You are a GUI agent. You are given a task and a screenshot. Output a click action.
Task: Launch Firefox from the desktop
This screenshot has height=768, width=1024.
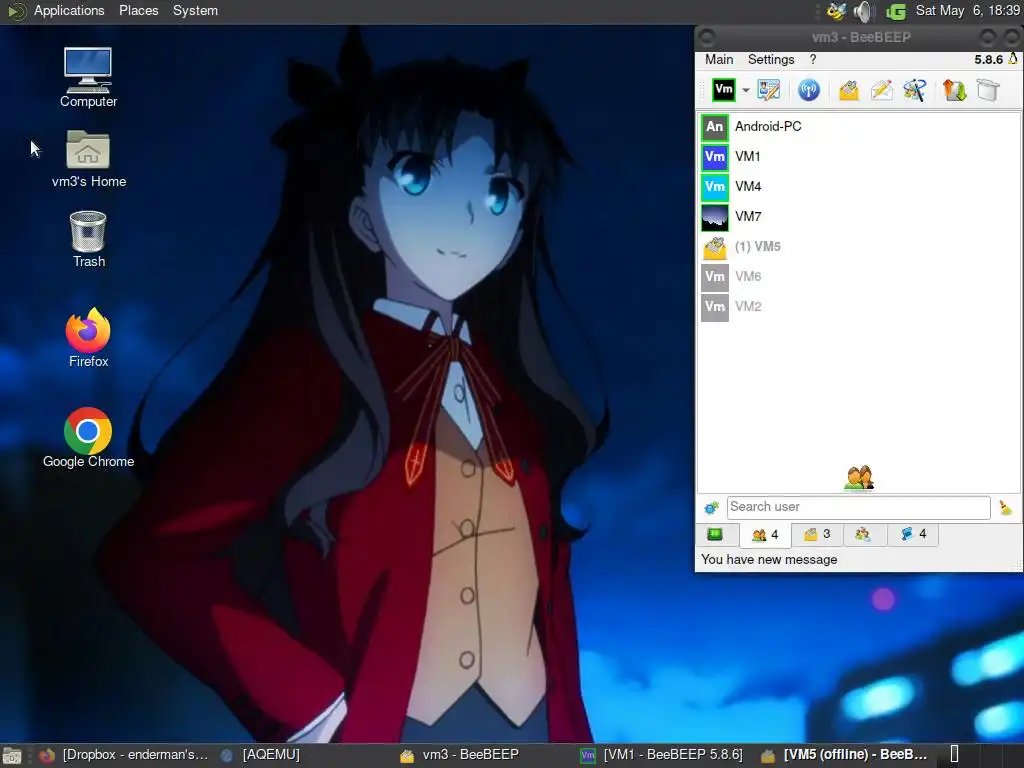pyautogui.click(x=88, y=338)
